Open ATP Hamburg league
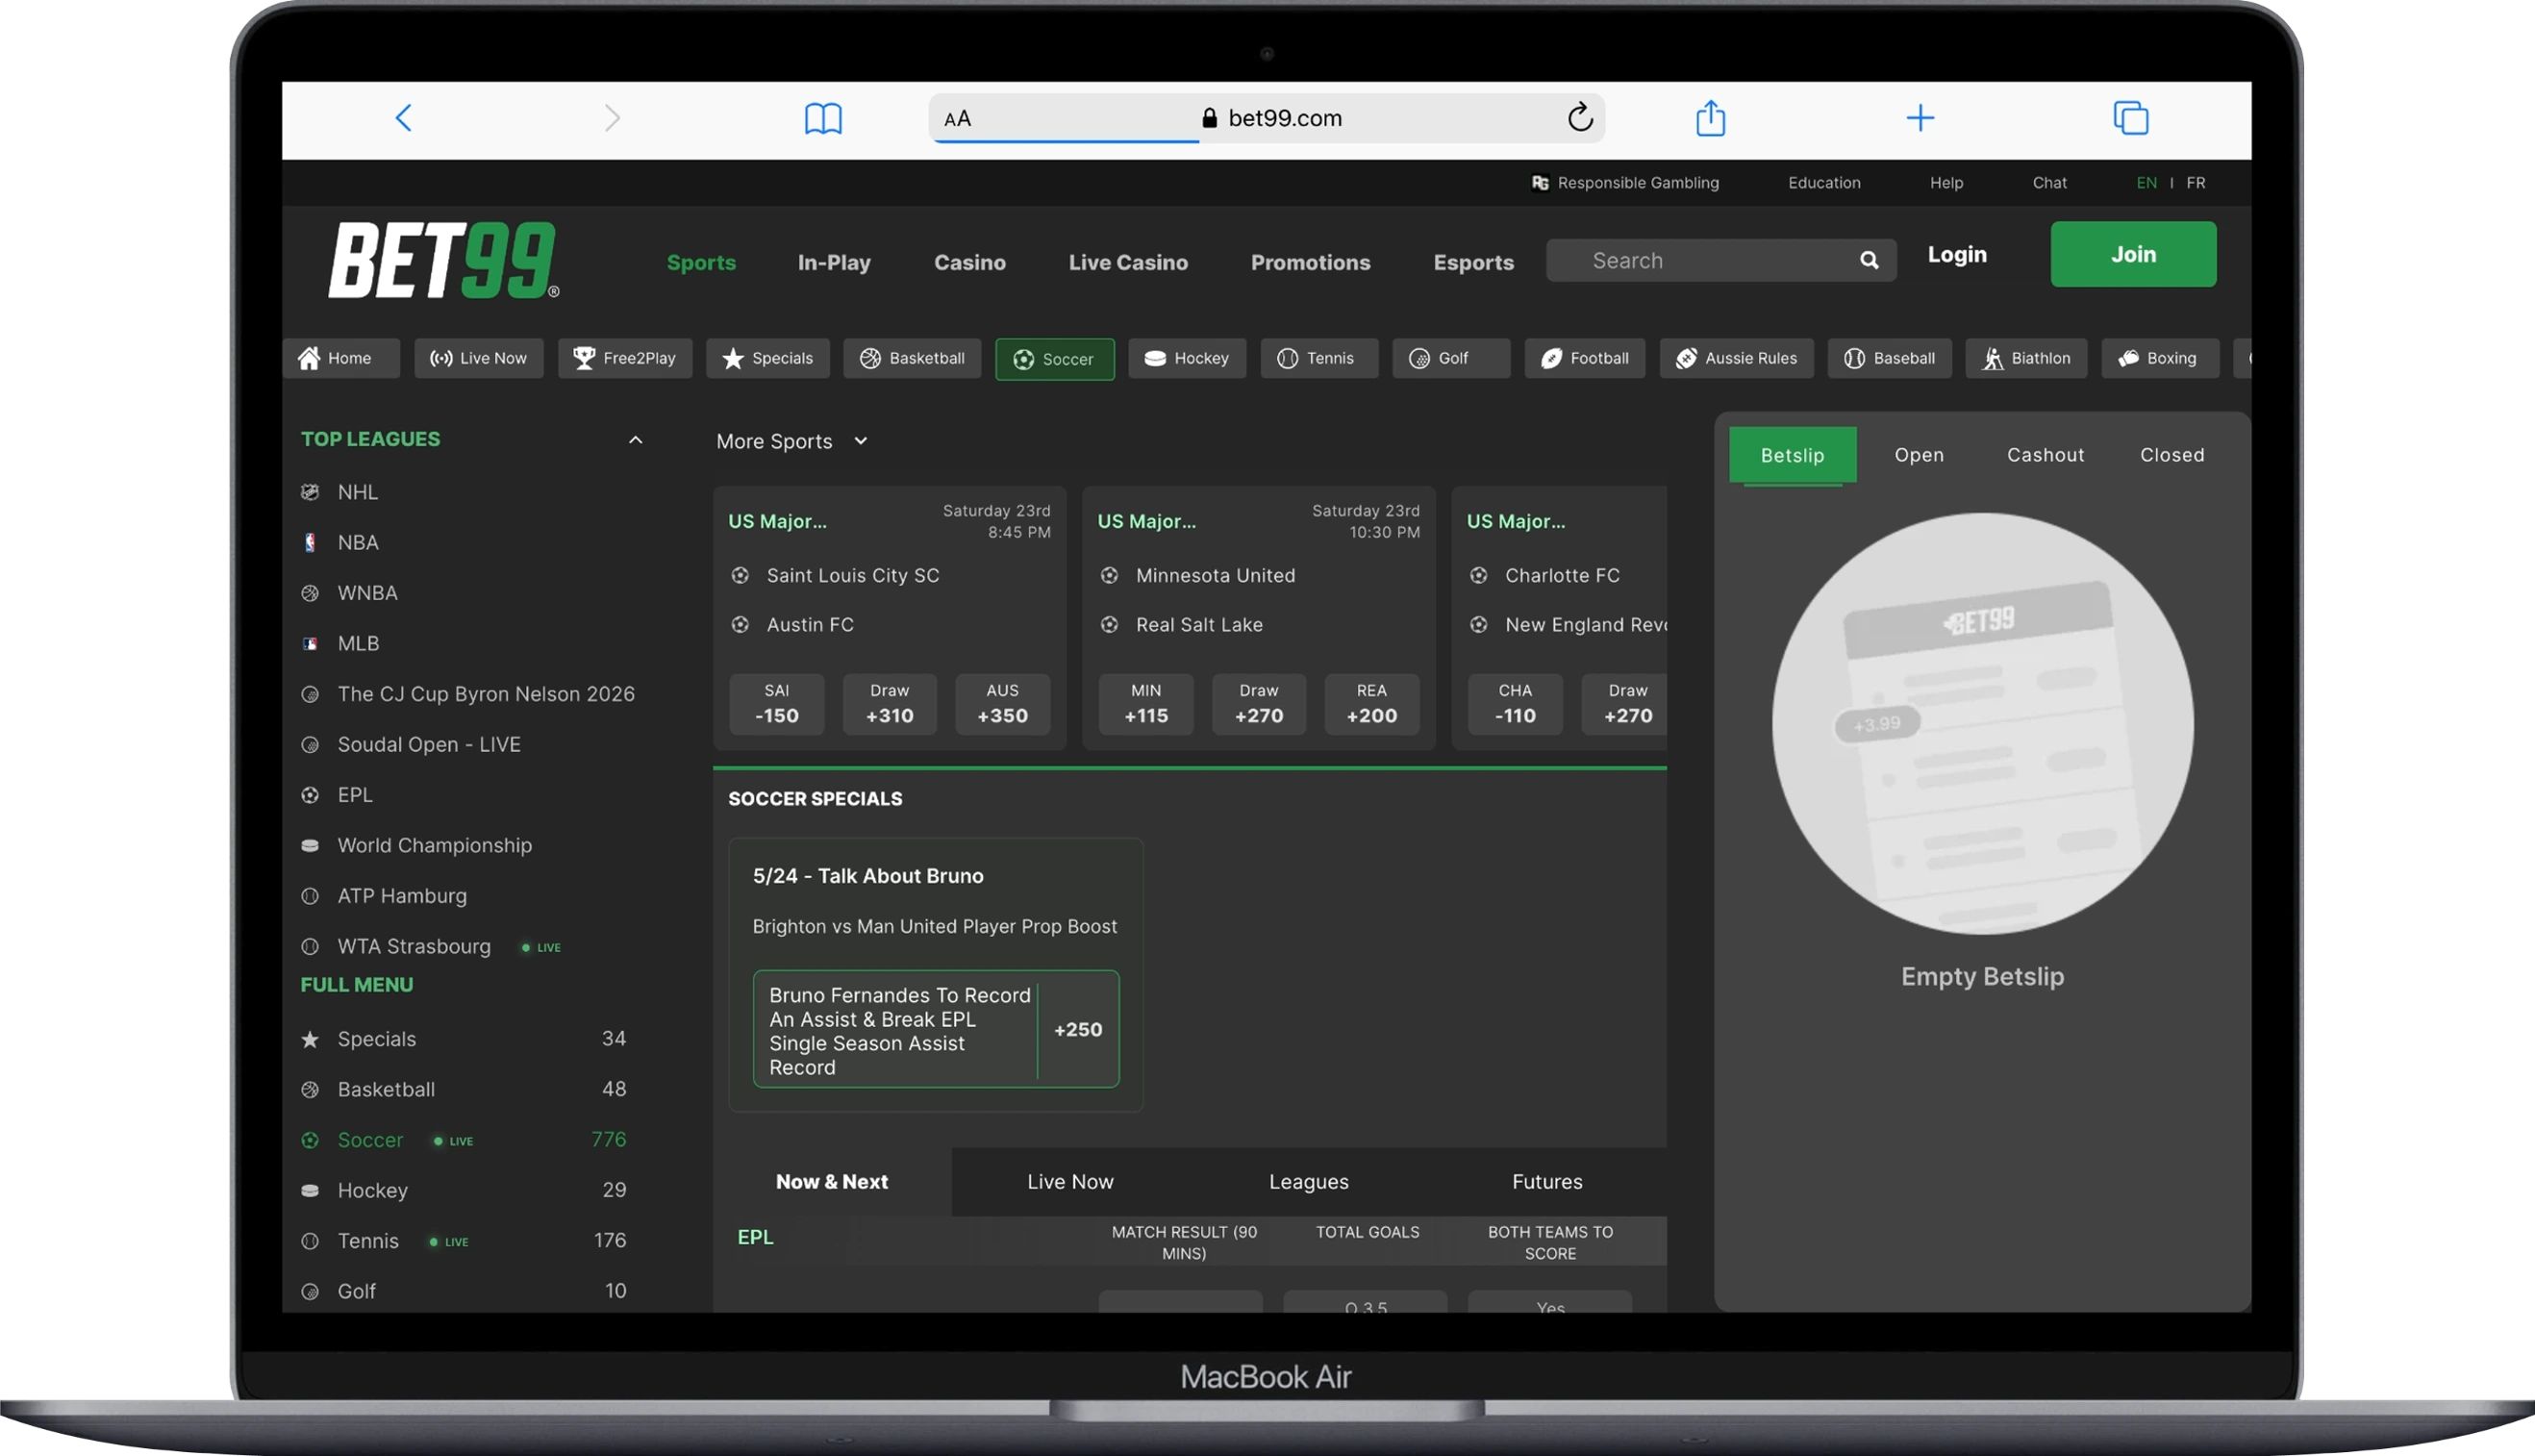Screen dimensions: 2535x1456 pyautogui.click(x=402, y=896)
